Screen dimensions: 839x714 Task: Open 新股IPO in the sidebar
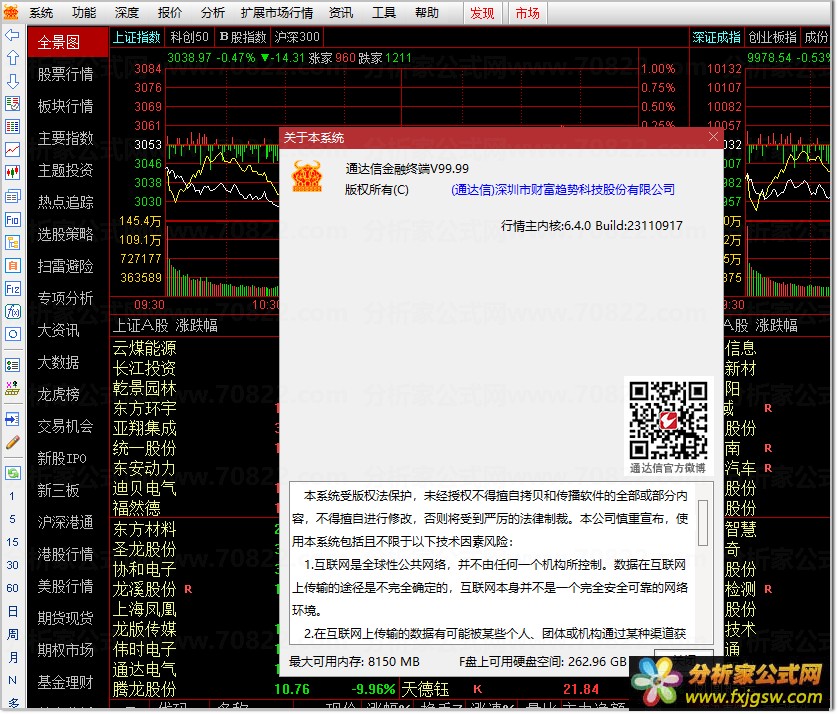(62, 458)
